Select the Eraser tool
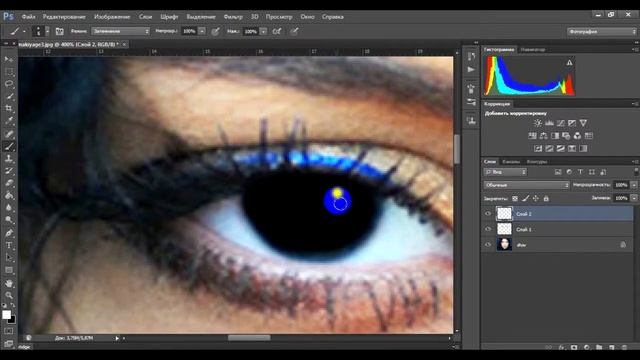The height and width of the screenshot is (360, 640). [x=9, y=183]
